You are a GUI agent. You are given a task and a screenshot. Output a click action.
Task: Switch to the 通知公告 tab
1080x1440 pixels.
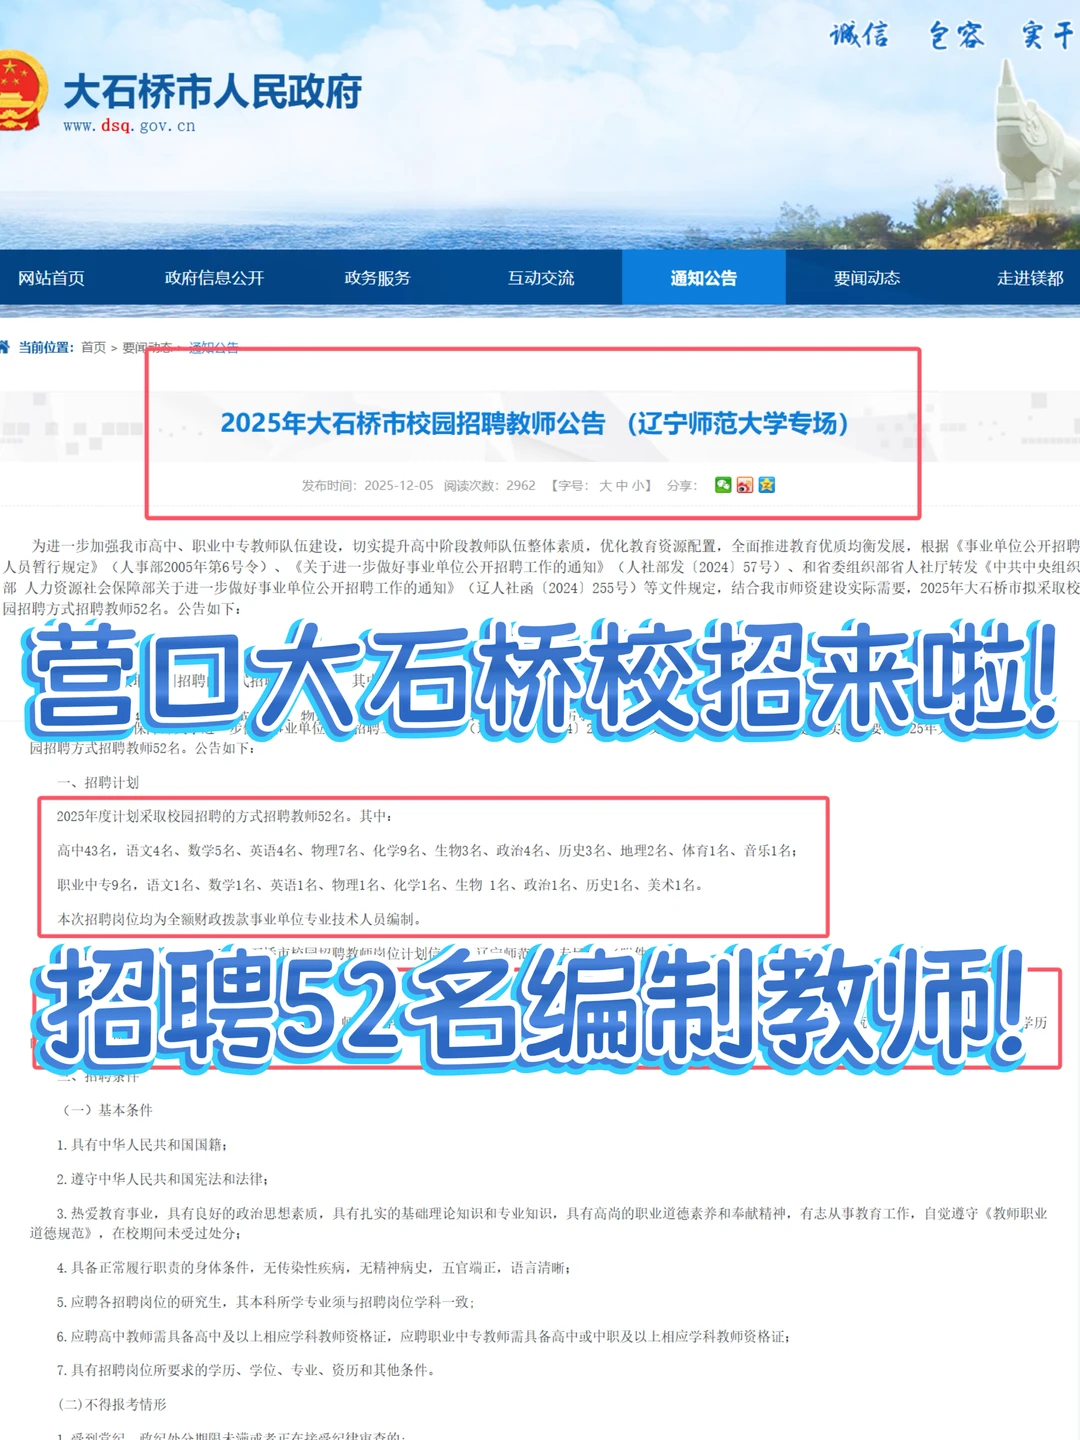pos(703,278)
